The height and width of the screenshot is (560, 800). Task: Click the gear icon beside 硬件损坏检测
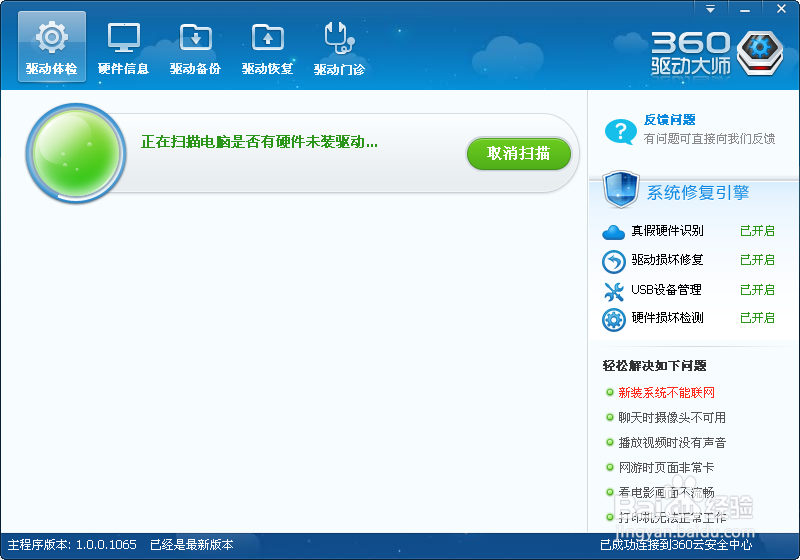[614, 320]
